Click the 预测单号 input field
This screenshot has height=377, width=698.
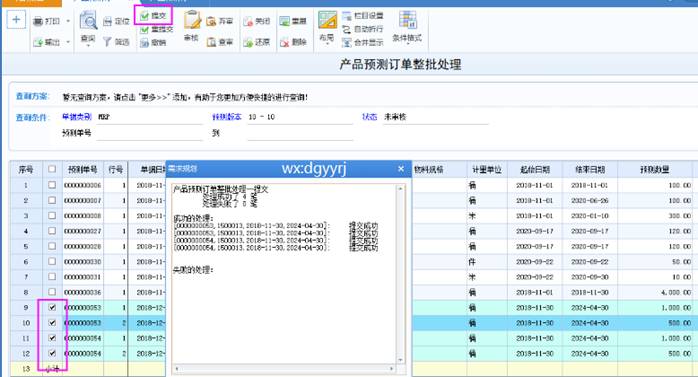pos(150,133)
